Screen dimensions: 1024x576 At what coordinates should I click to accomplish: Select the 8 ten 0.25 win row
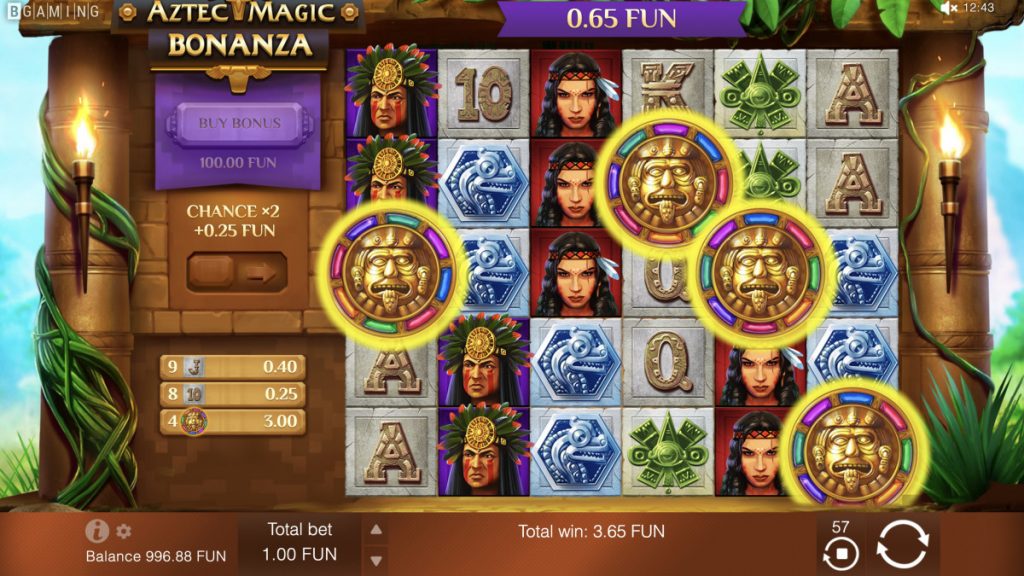click(x=232, y=394)
